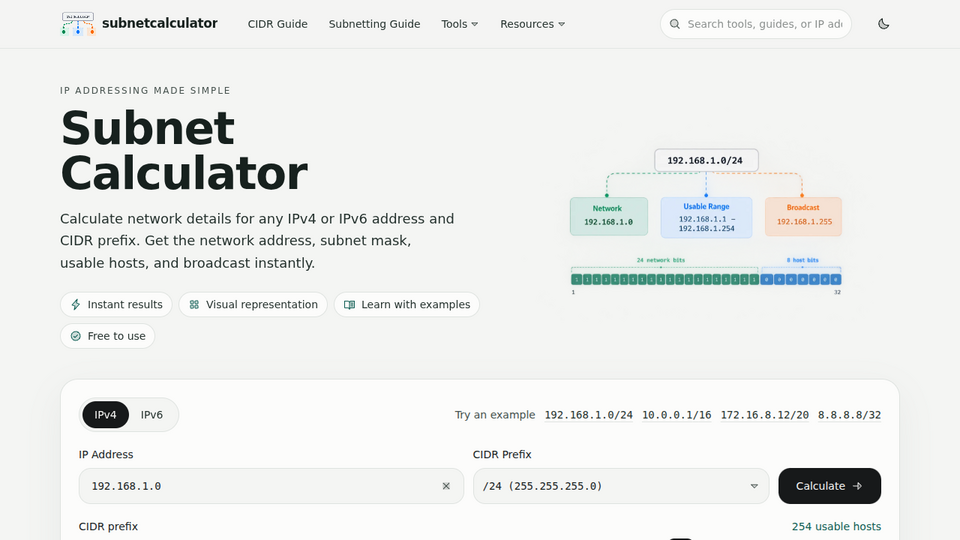Click the Learn with examples pill
Screen dimensions: 960x540
(407, 304)
